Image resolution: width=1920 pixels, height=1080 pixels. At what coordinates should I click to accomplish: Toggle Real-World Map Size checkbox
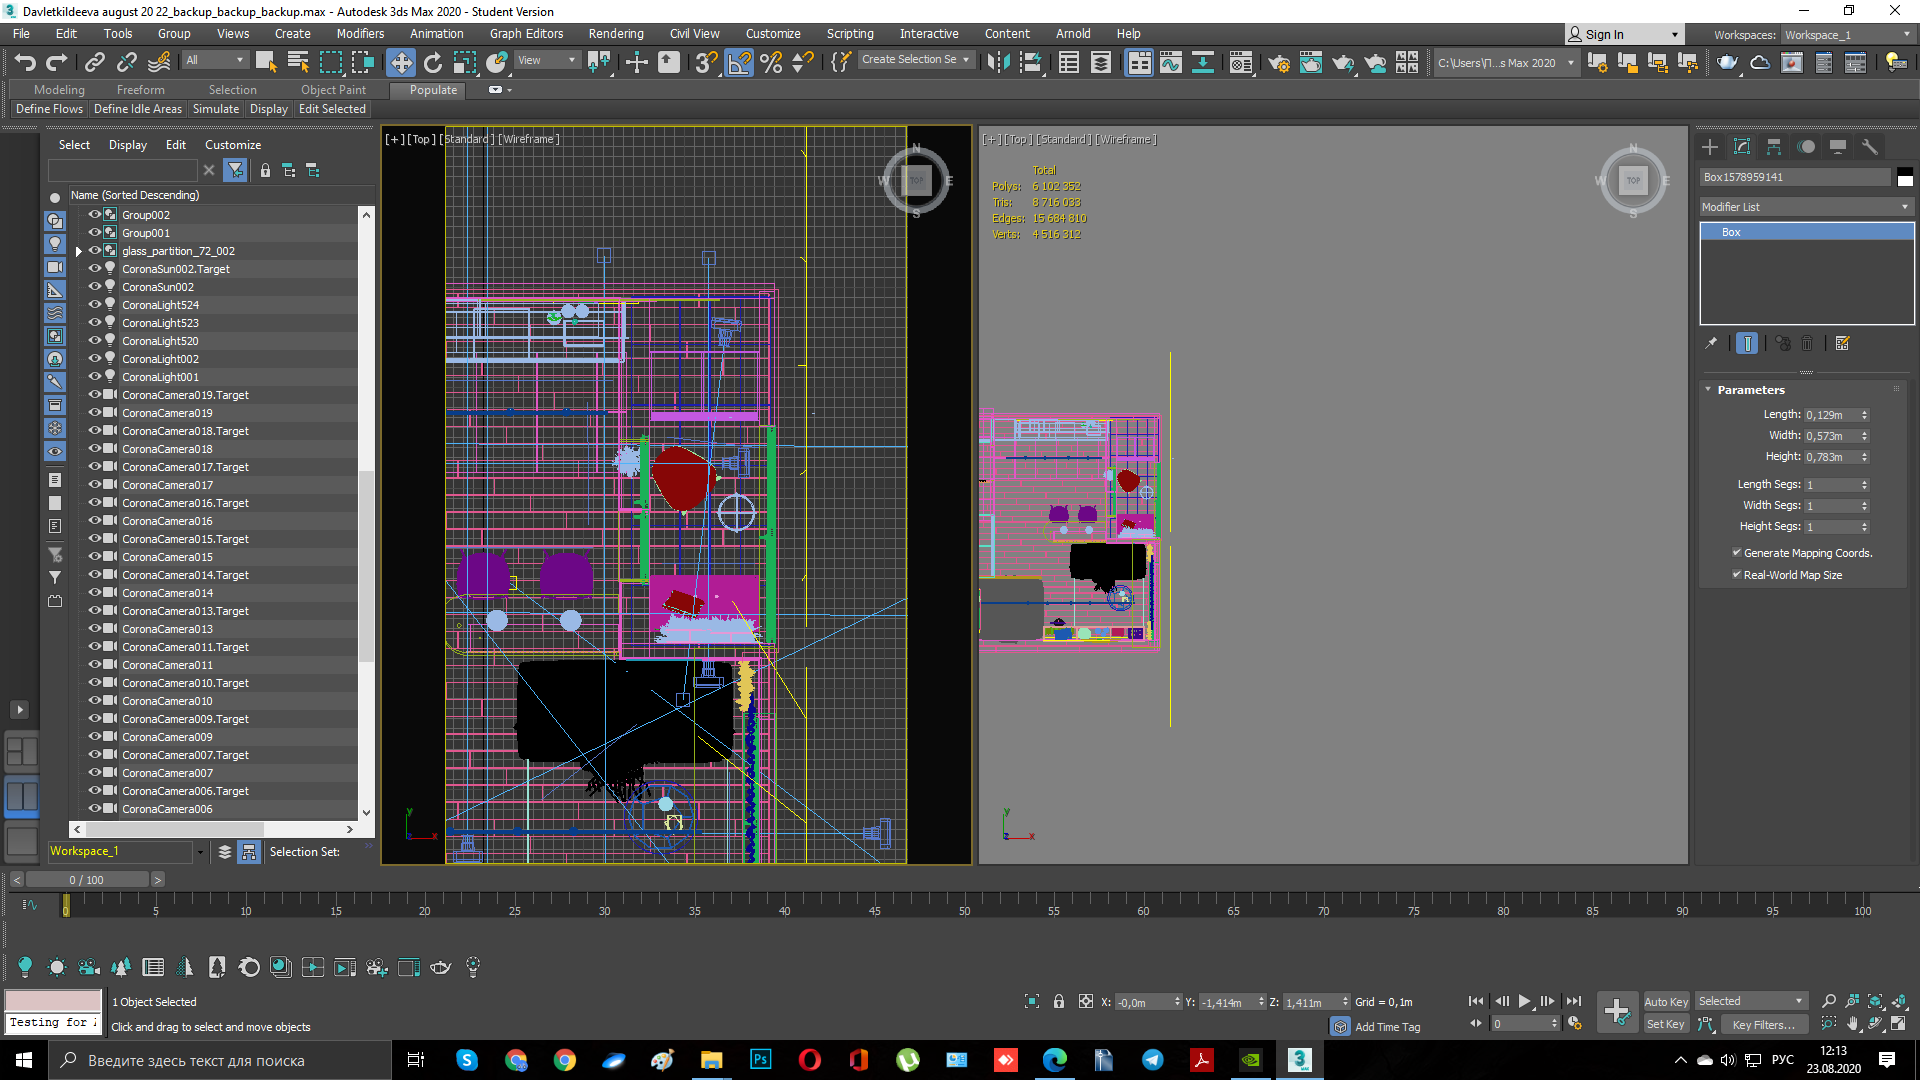[1737, 575]
